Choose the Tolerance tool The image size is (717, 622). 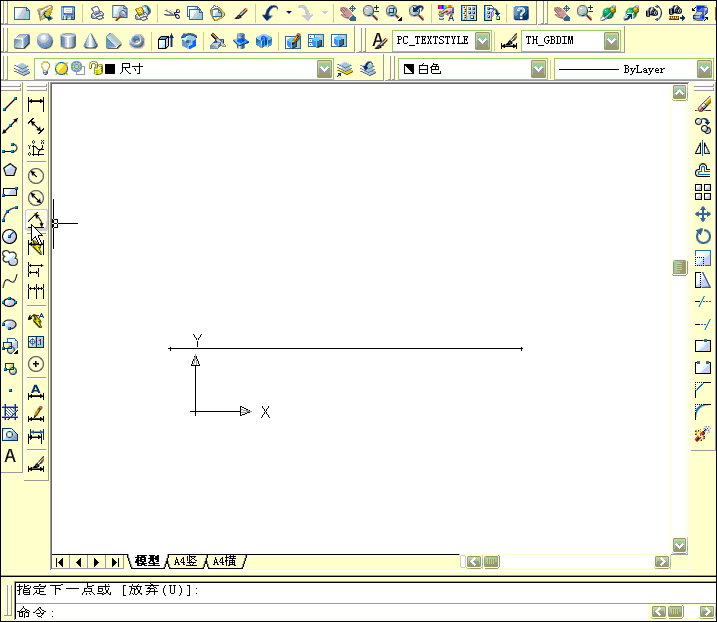(x=36, y=342)
